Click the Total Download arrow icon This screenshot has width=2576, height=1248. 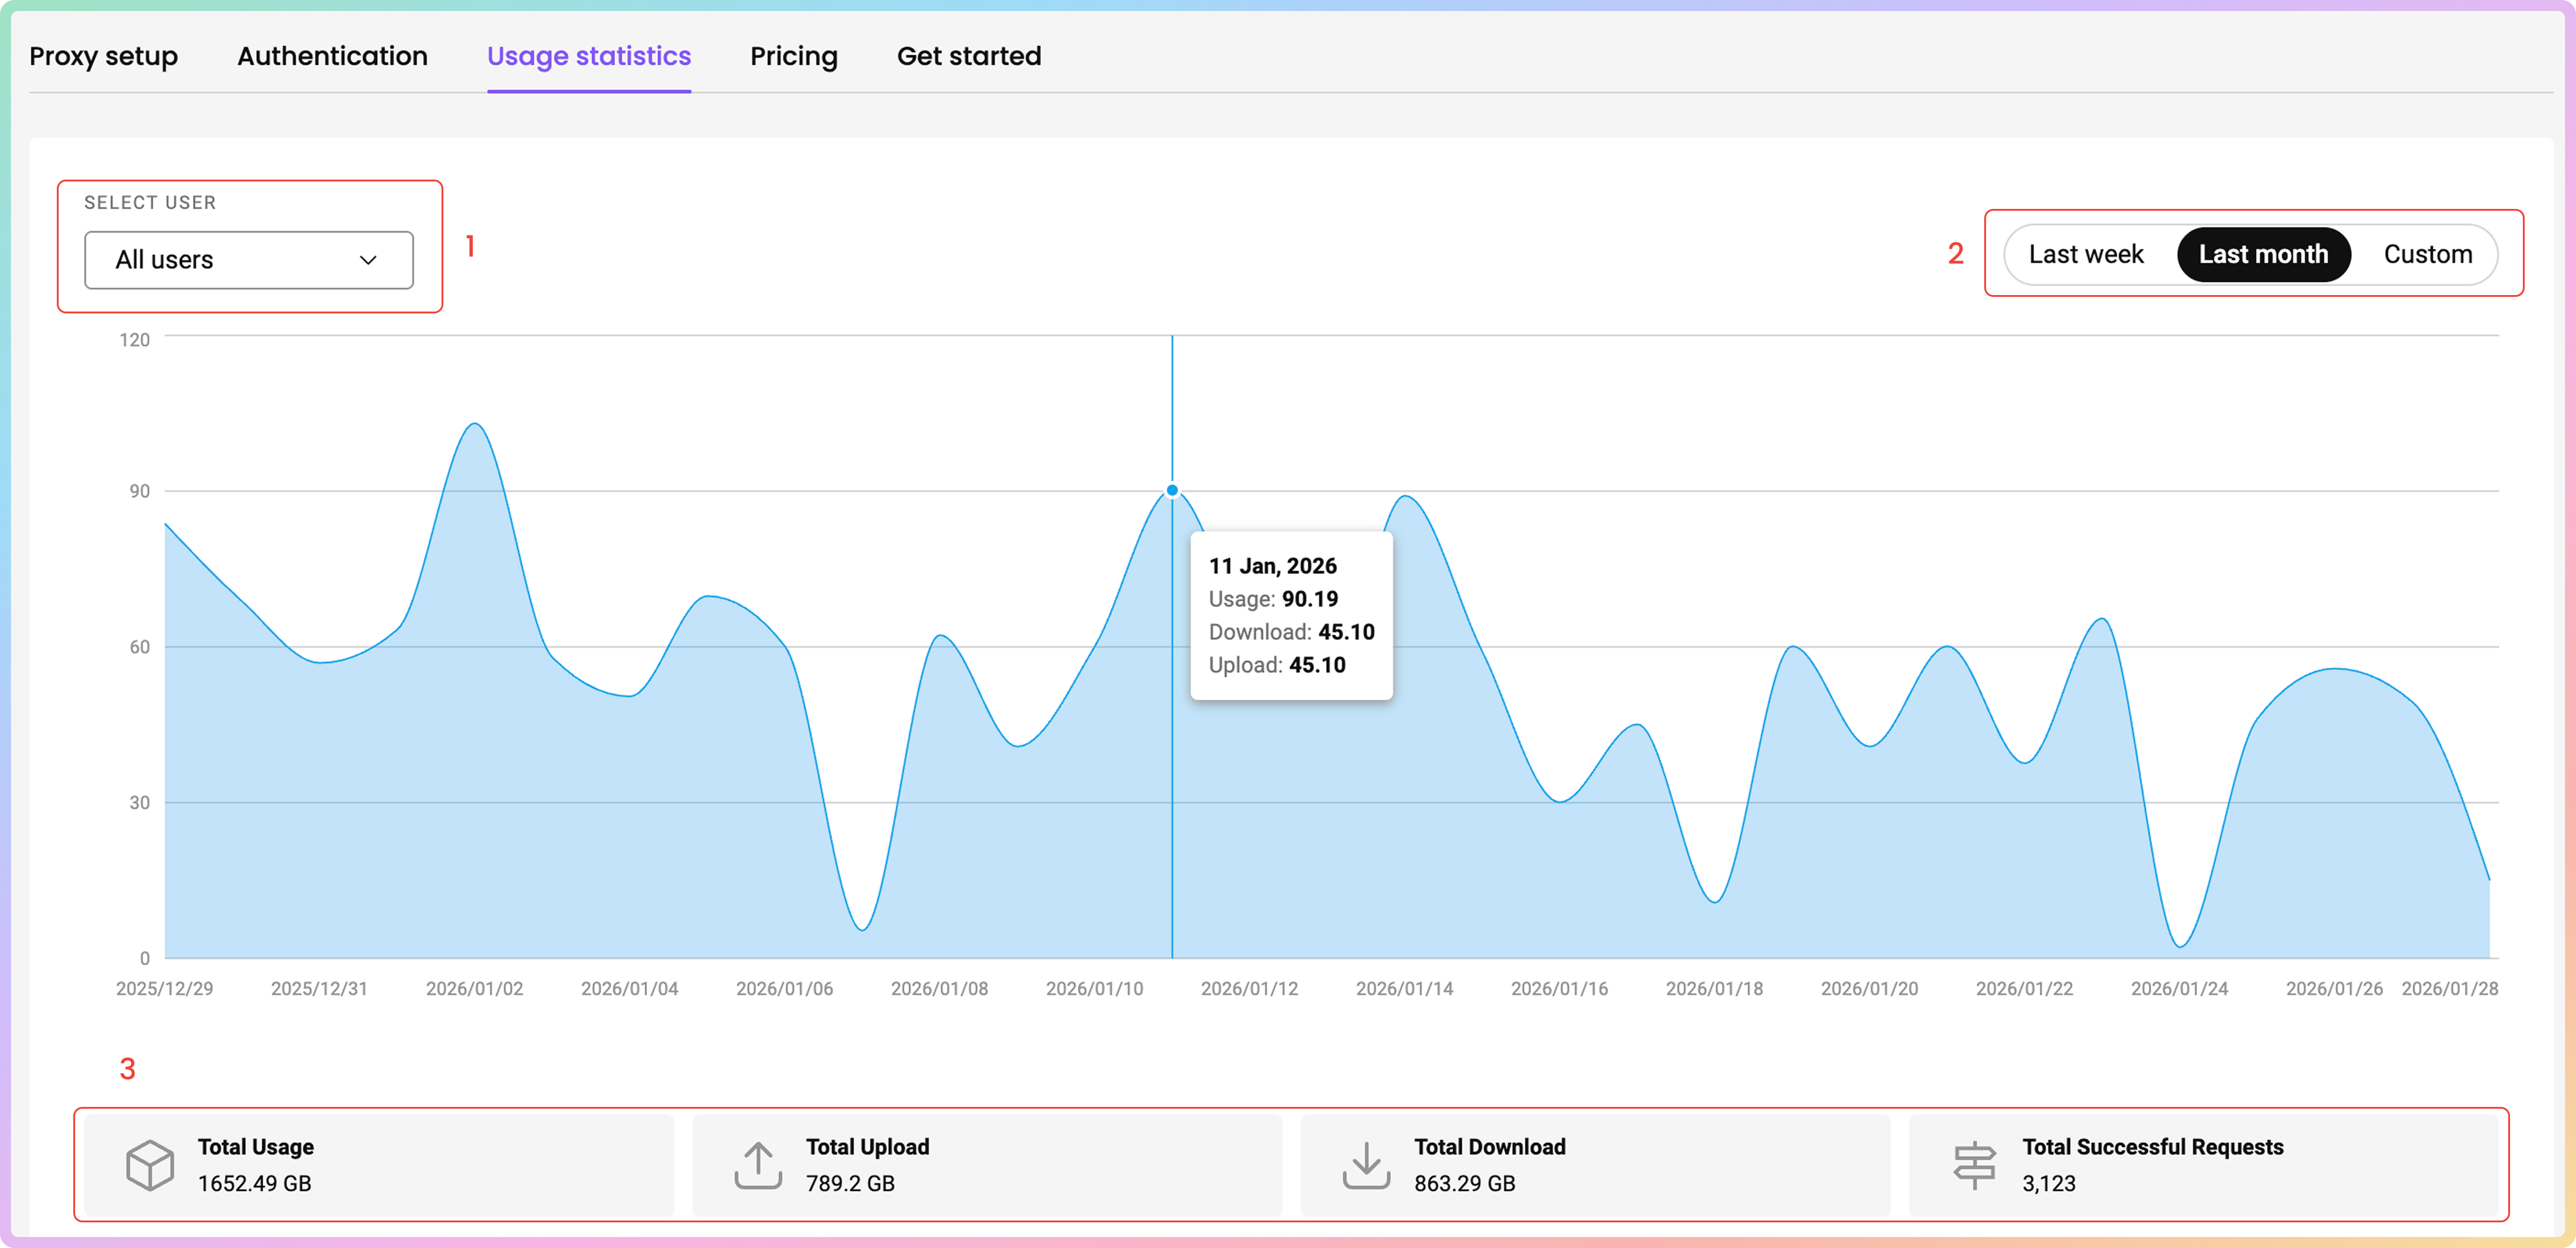[1366, 1165]
